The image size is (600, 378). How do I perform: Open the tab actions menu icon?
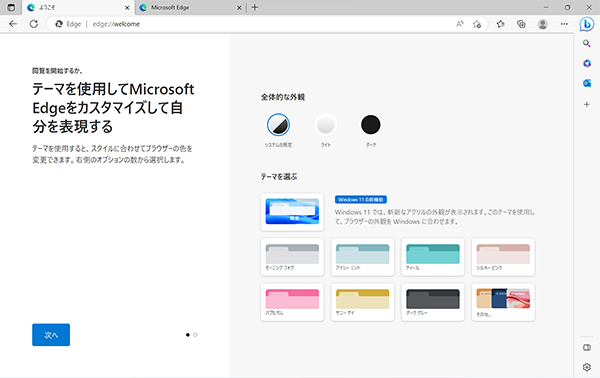tap(11, 7)
